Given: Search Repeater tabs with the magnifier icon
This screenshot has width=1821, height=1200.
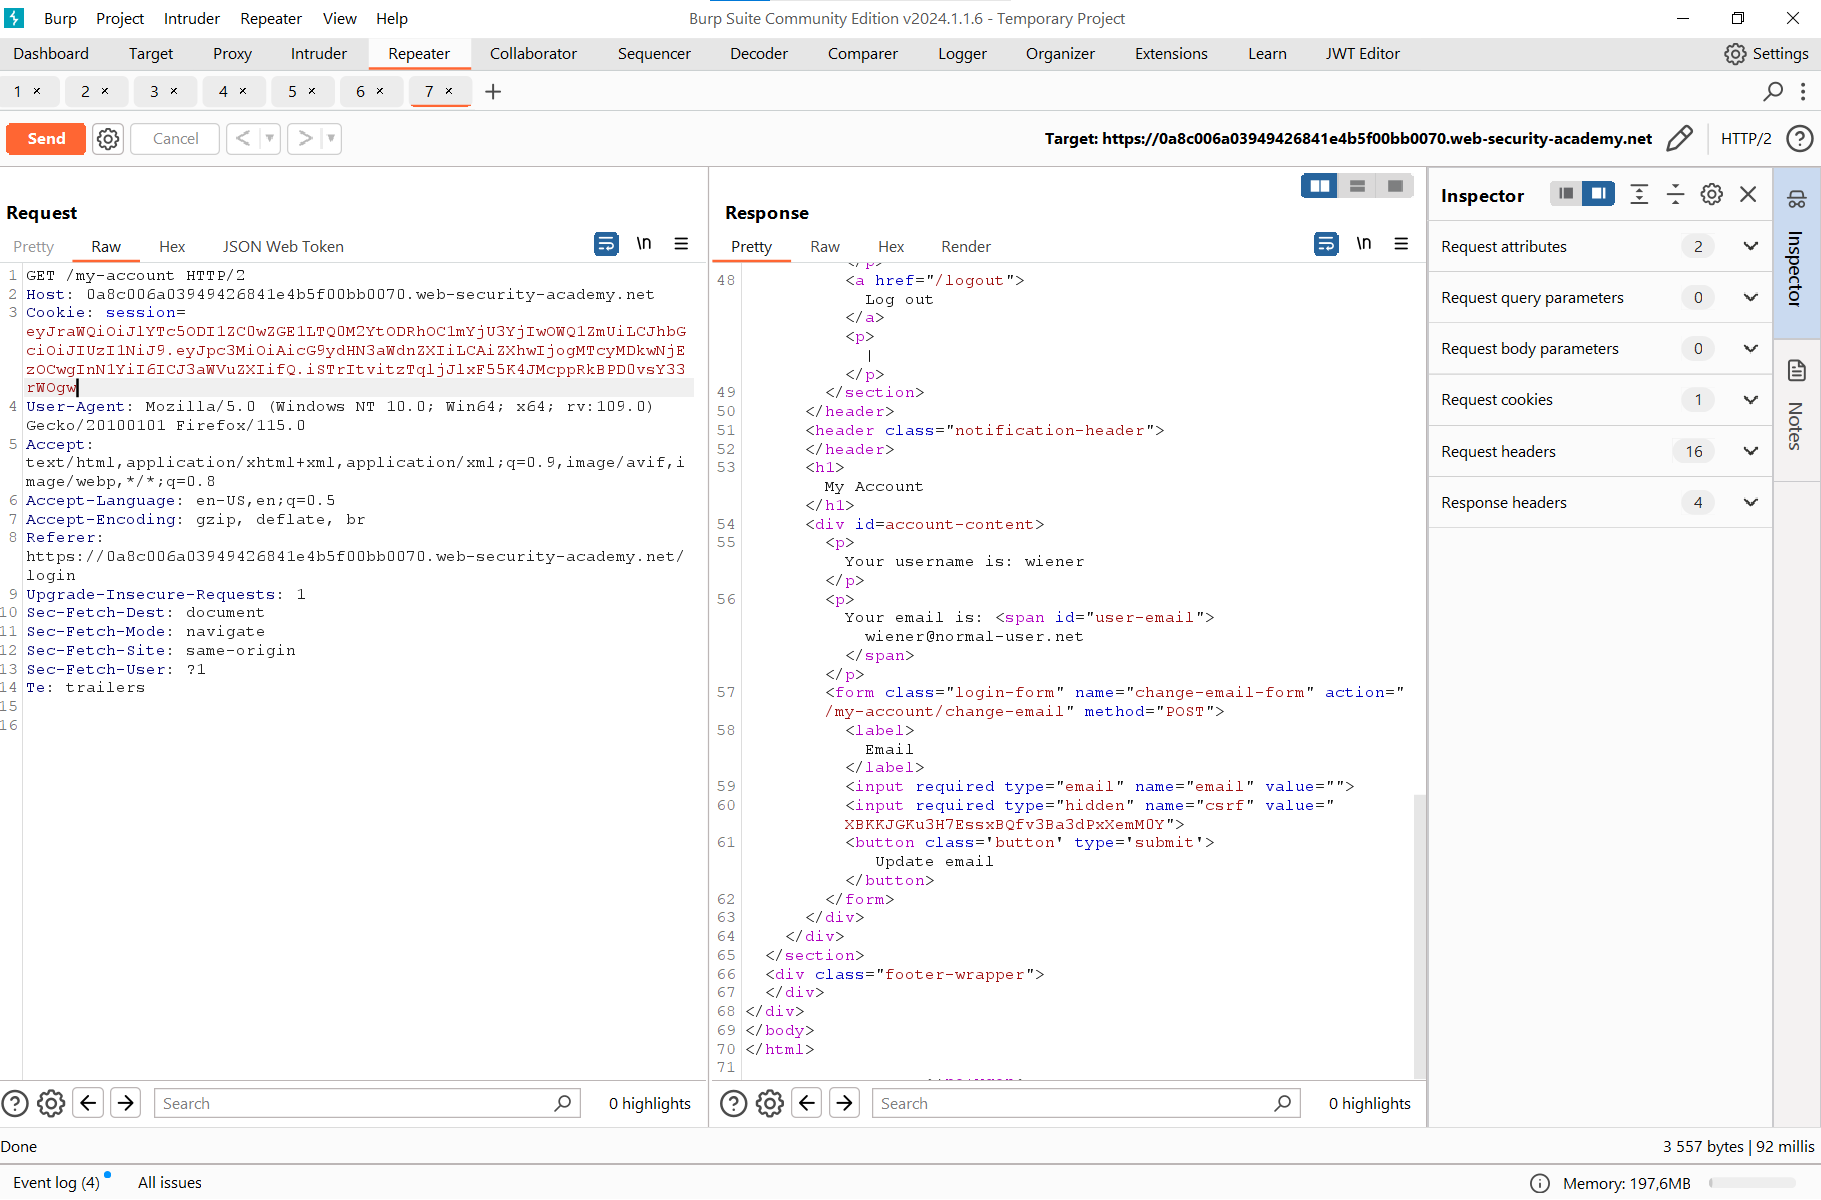Looking at the screenshot, I should pos(1773,92).
